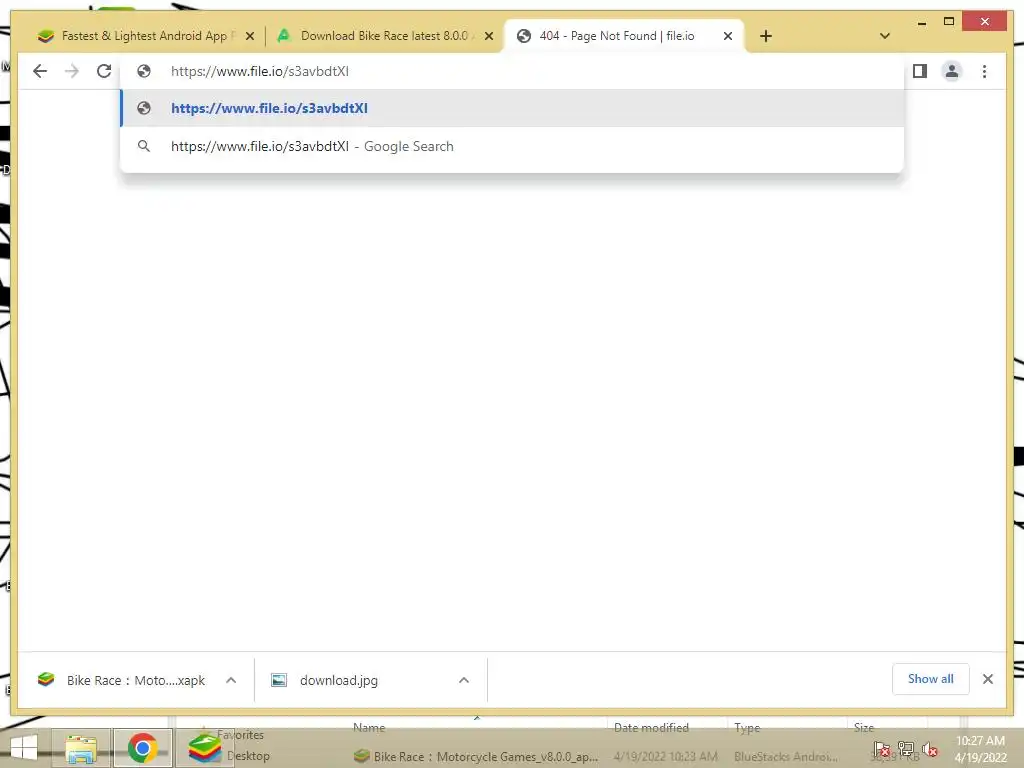1024x768 pixels.
Task: Click the network tray icon
Action: (906, 750)
